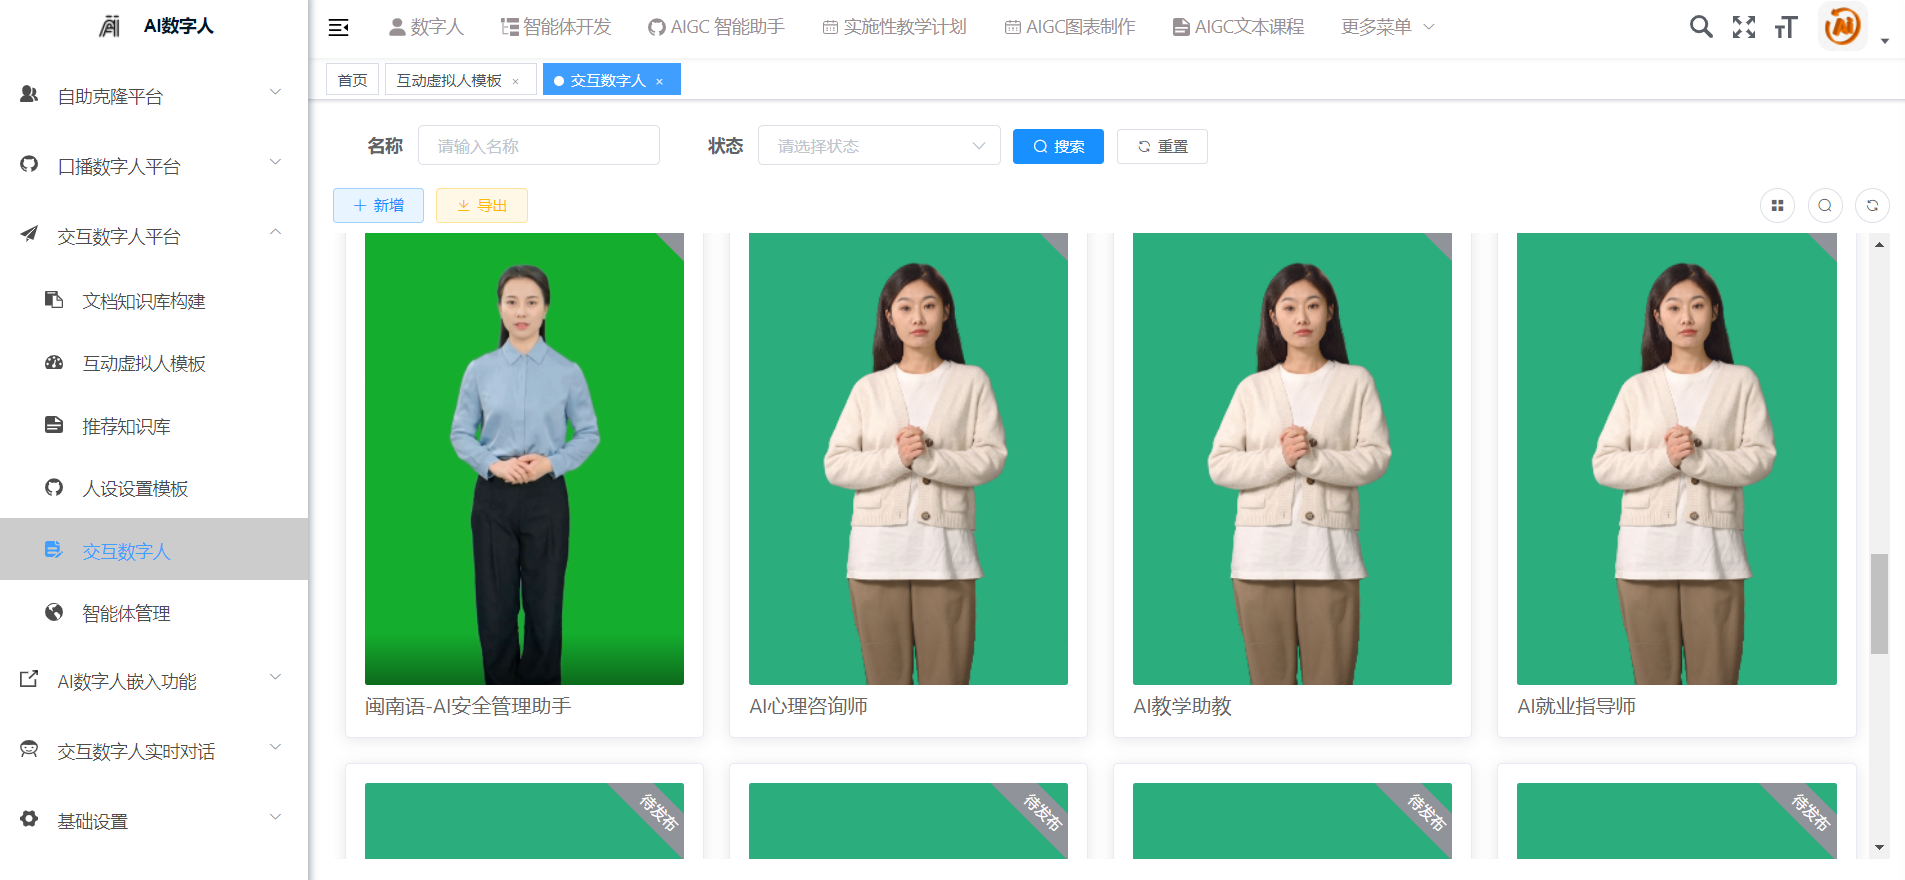Click the AI数字人嵌入功能 external link icon
The height and width of the screenshot is (880, 1905).
coord(29,679)
